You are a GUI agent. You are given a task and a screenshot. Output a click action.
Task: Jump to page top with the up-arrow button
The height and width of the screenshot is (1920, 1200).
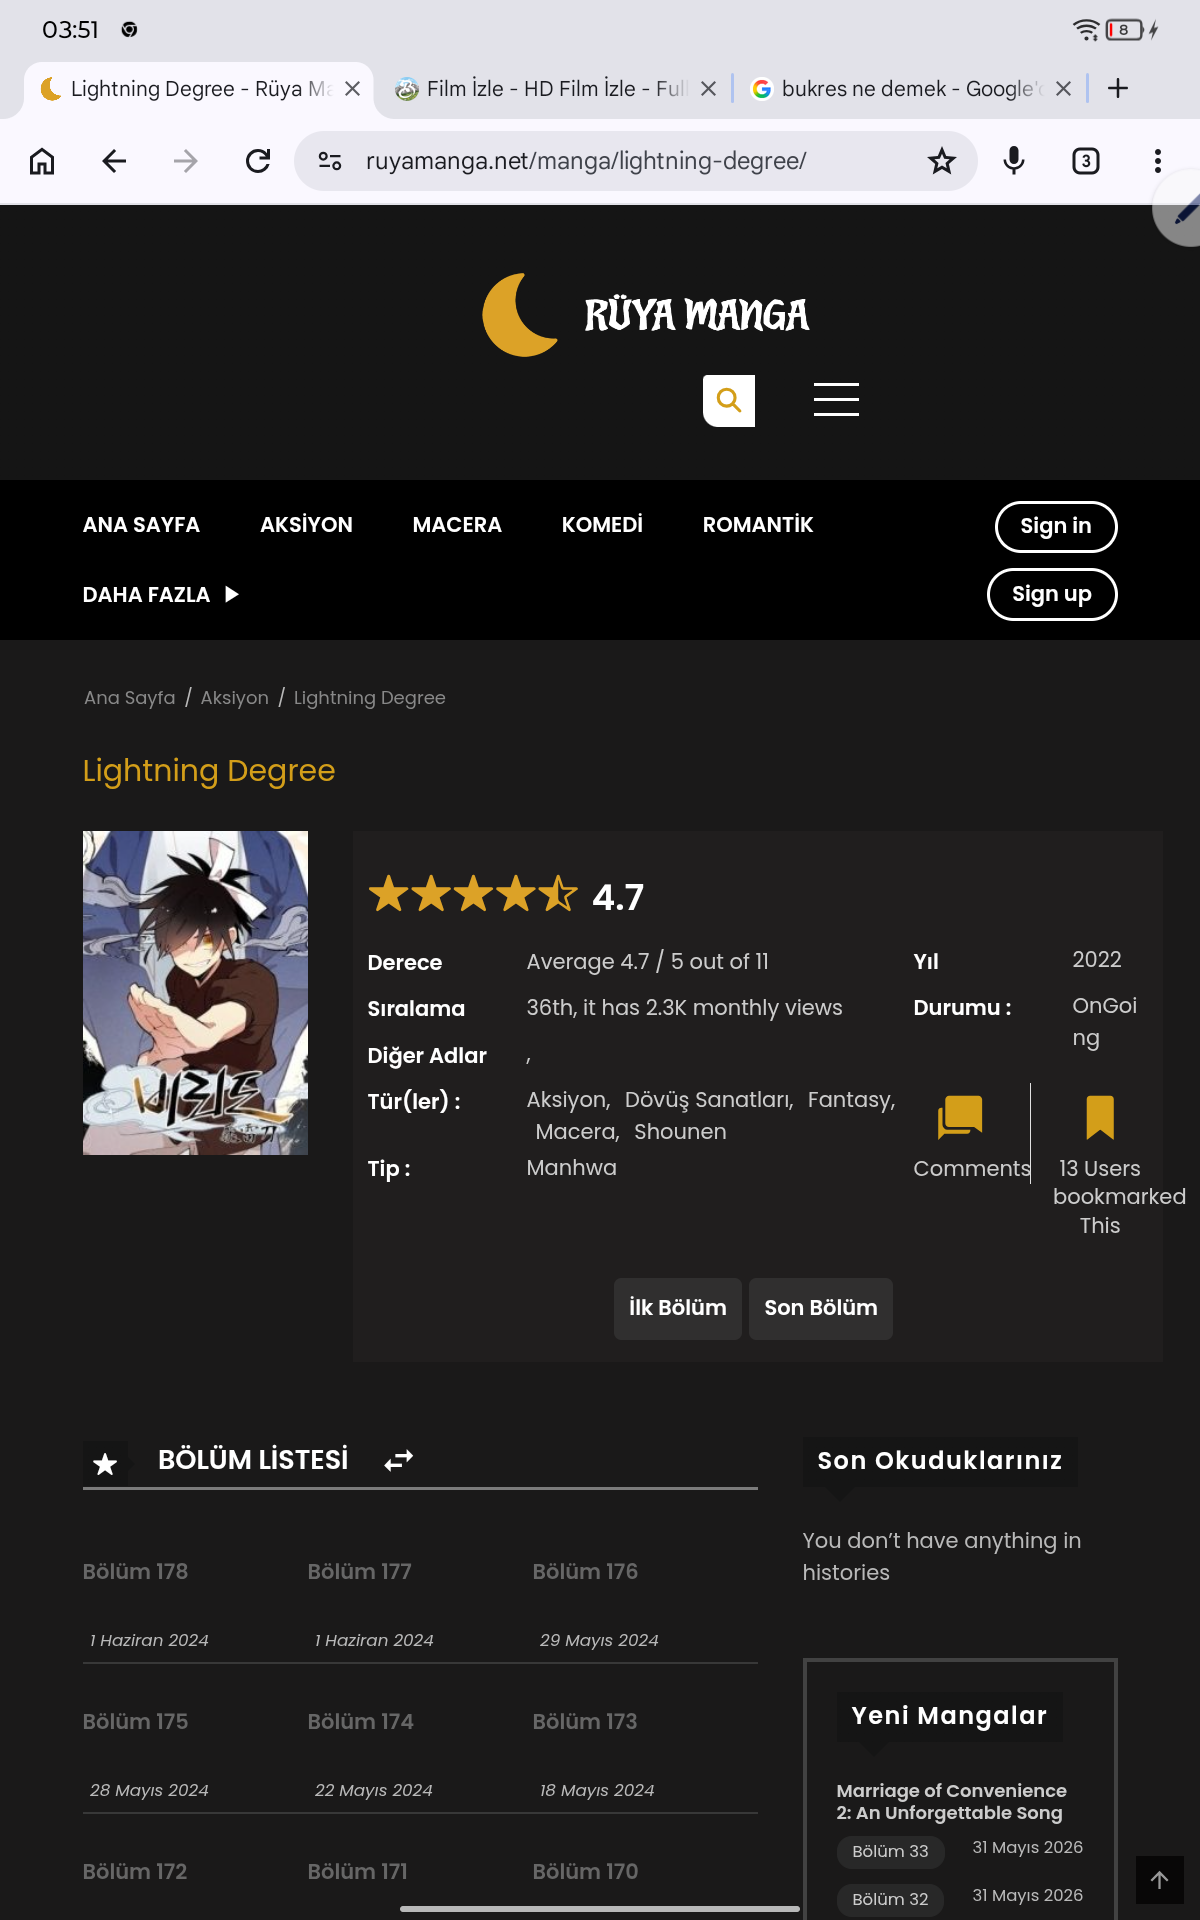click(1160, 1880)
